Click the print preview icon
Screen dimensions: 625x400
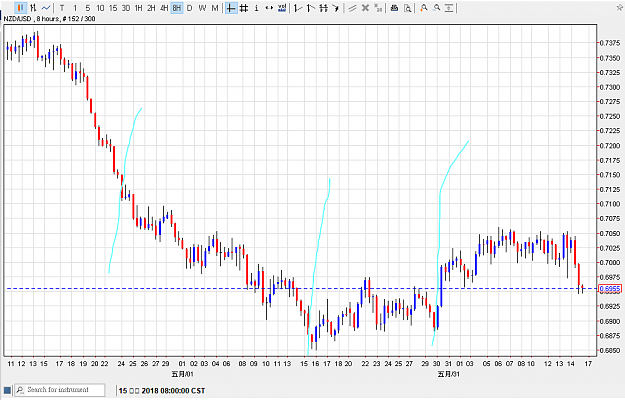point(407,8)
